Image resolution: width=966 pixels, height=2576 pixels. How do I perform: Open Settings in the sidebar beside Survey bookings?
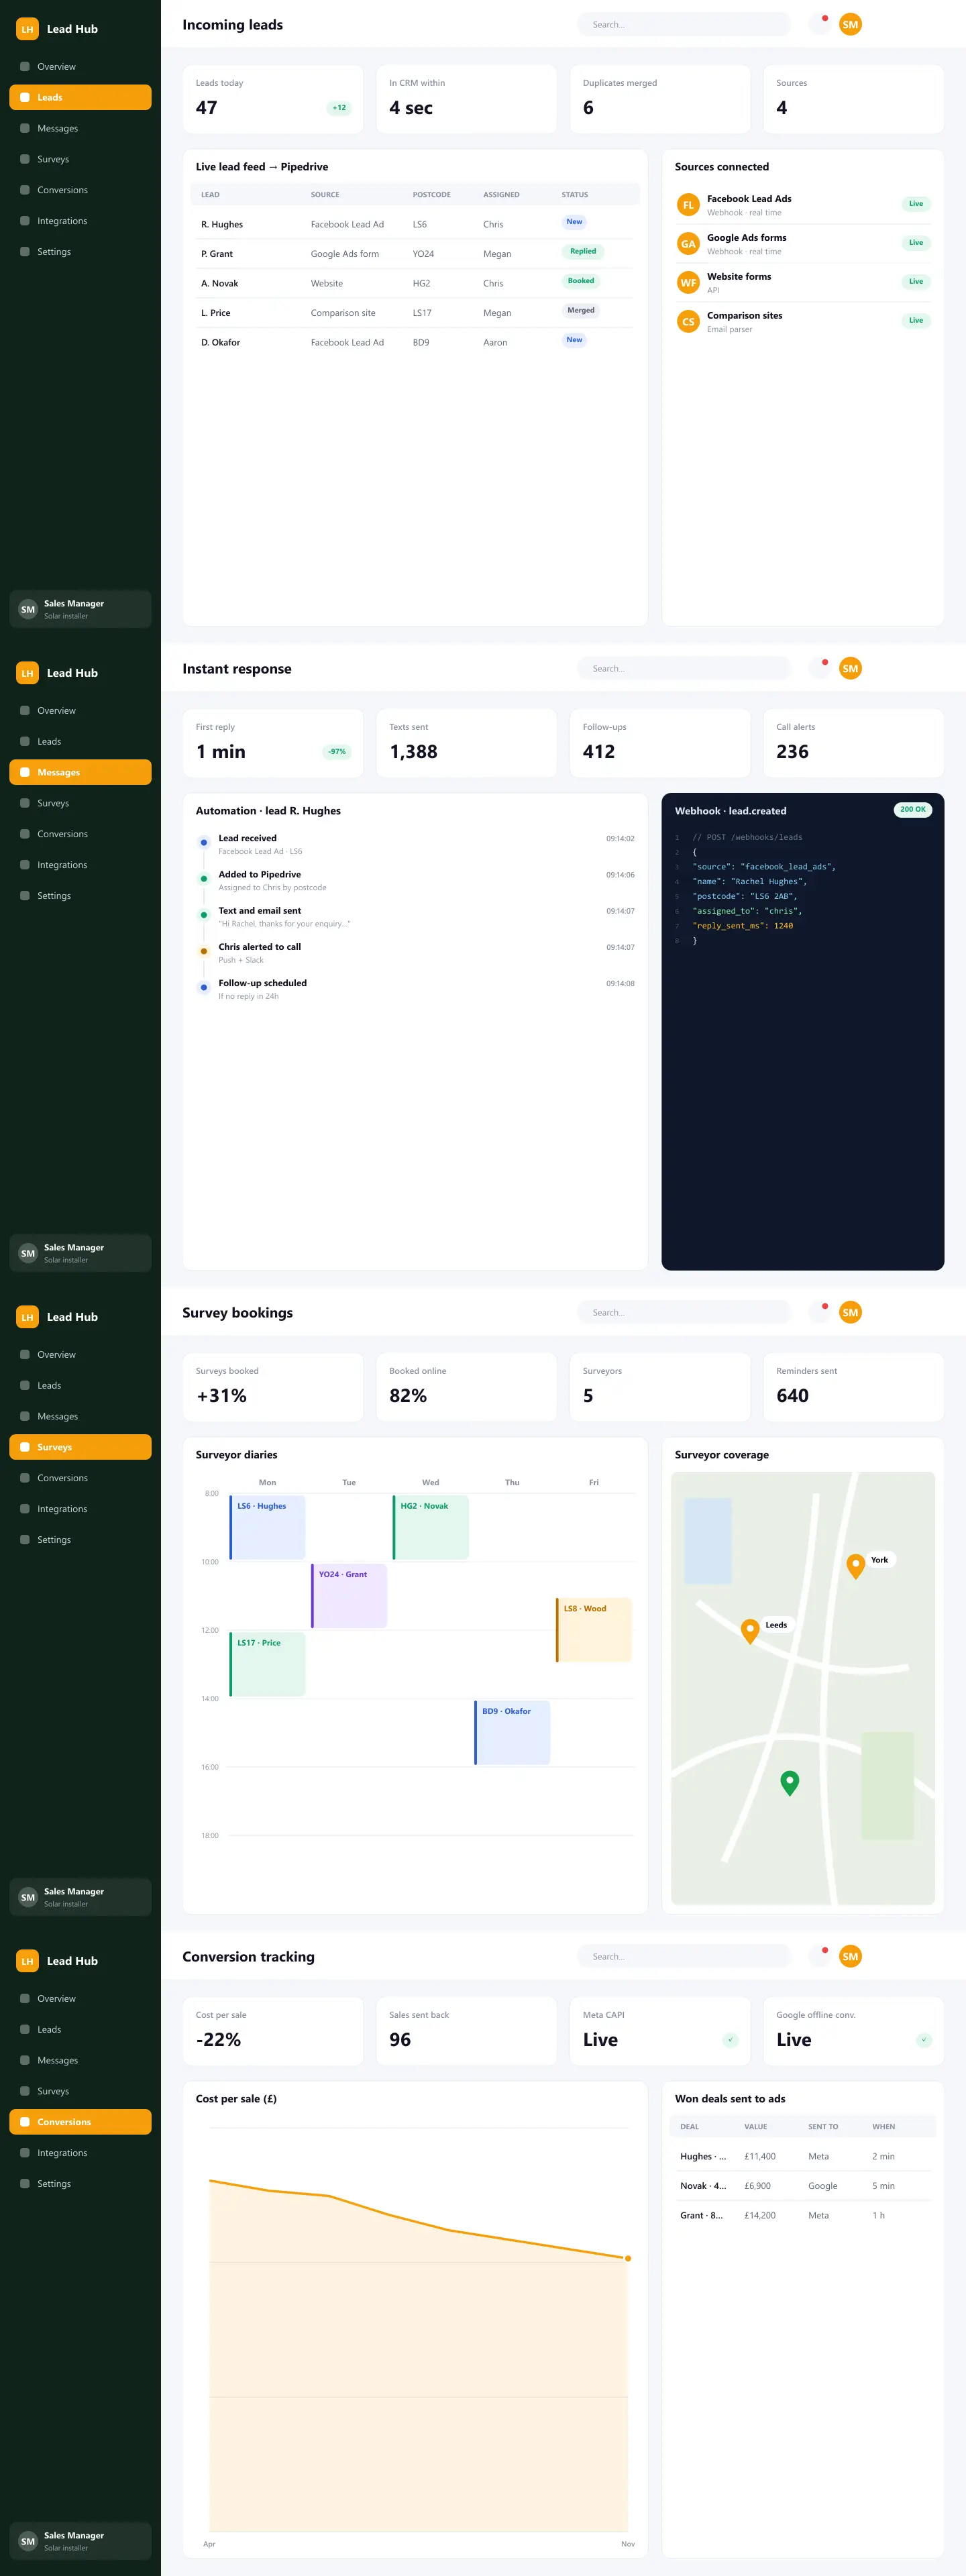click(80, 1540)
